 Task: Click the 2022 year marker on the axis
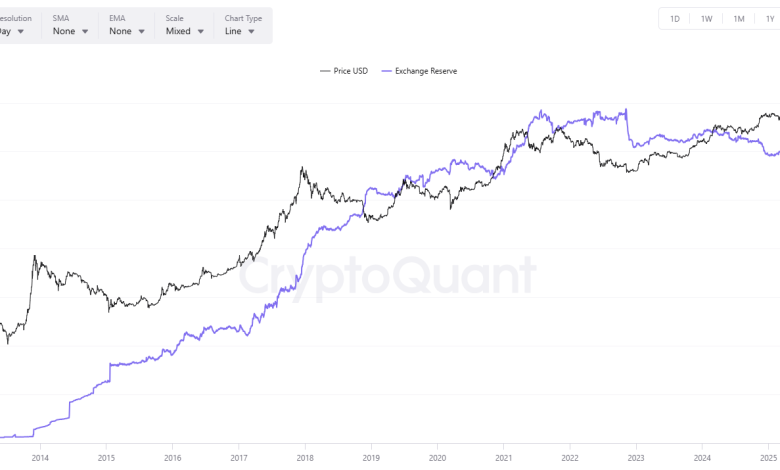click(x=569, y=459)
